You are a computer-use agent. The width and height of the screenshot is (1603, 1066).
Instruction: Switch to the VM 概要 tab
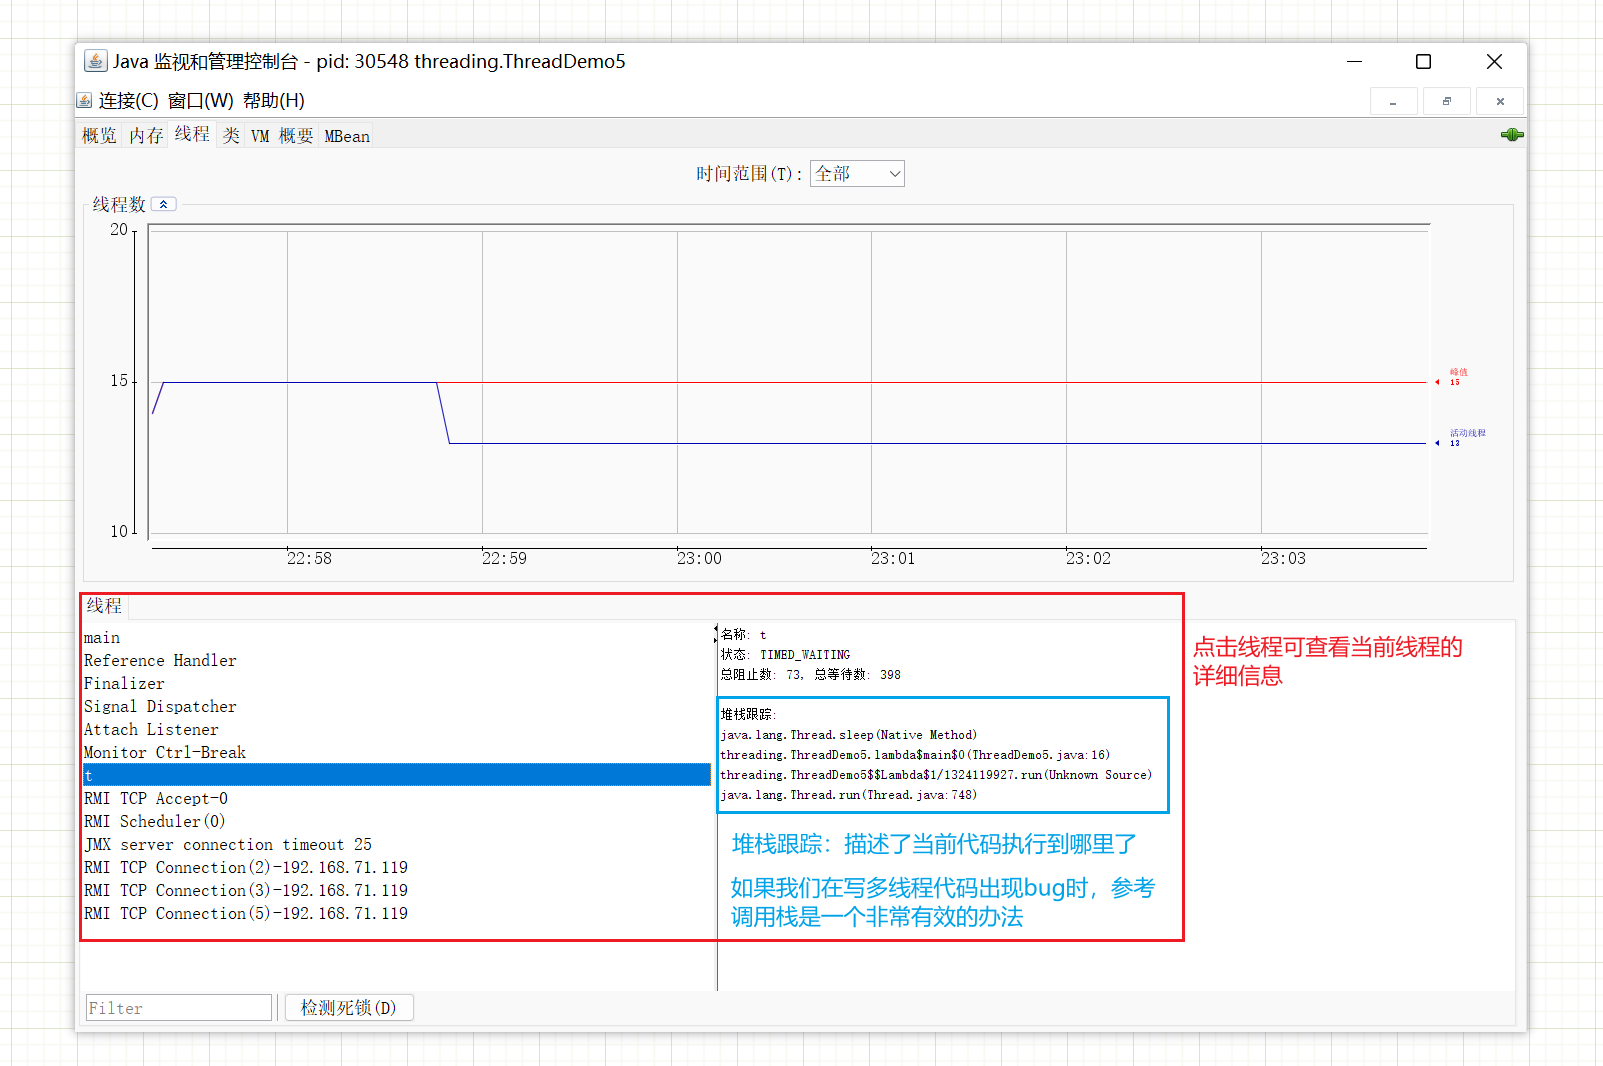coord(282,136)
